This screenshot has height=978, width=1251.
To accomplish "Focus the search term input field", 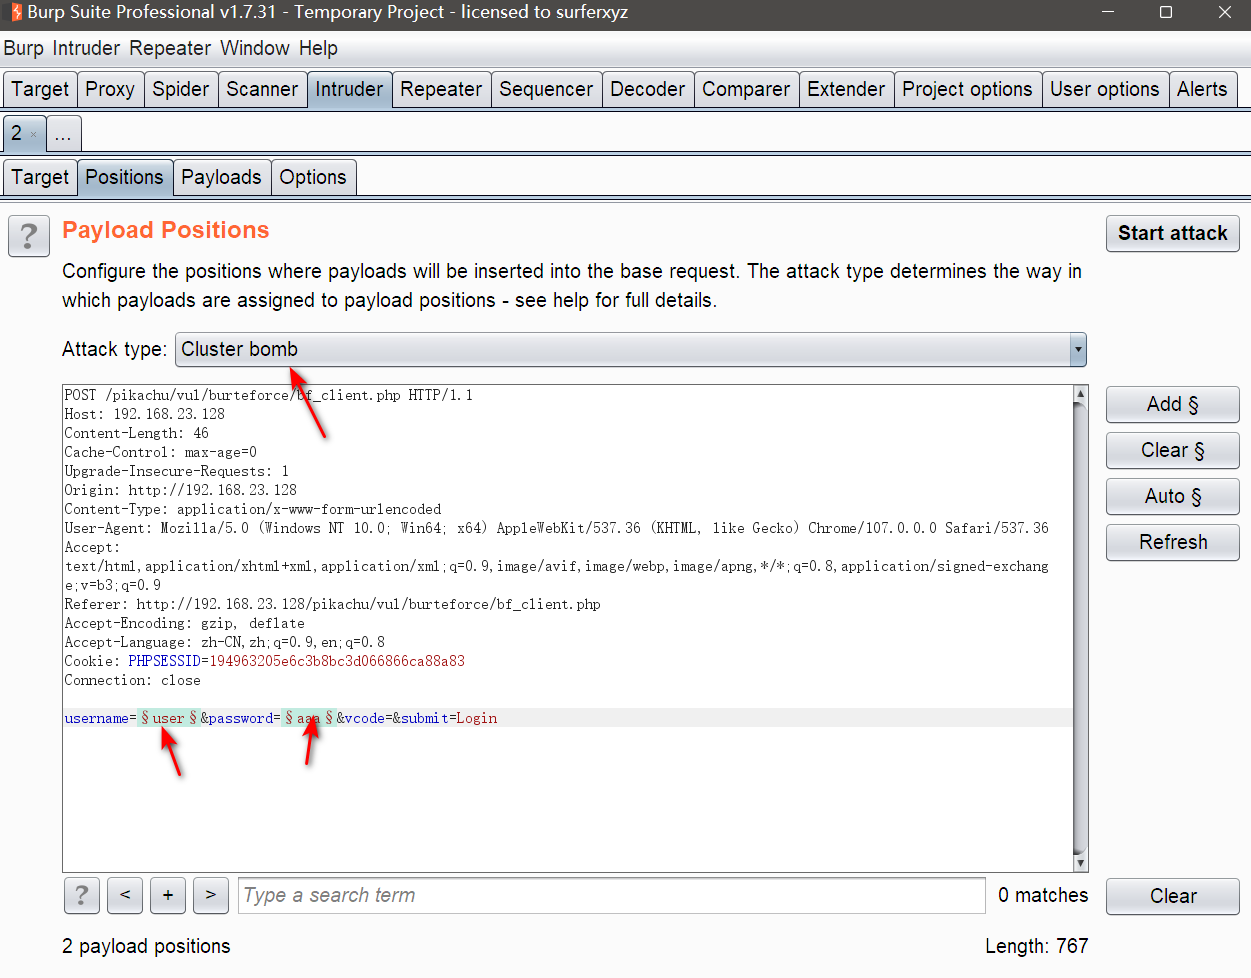I will tap(611, 895).
